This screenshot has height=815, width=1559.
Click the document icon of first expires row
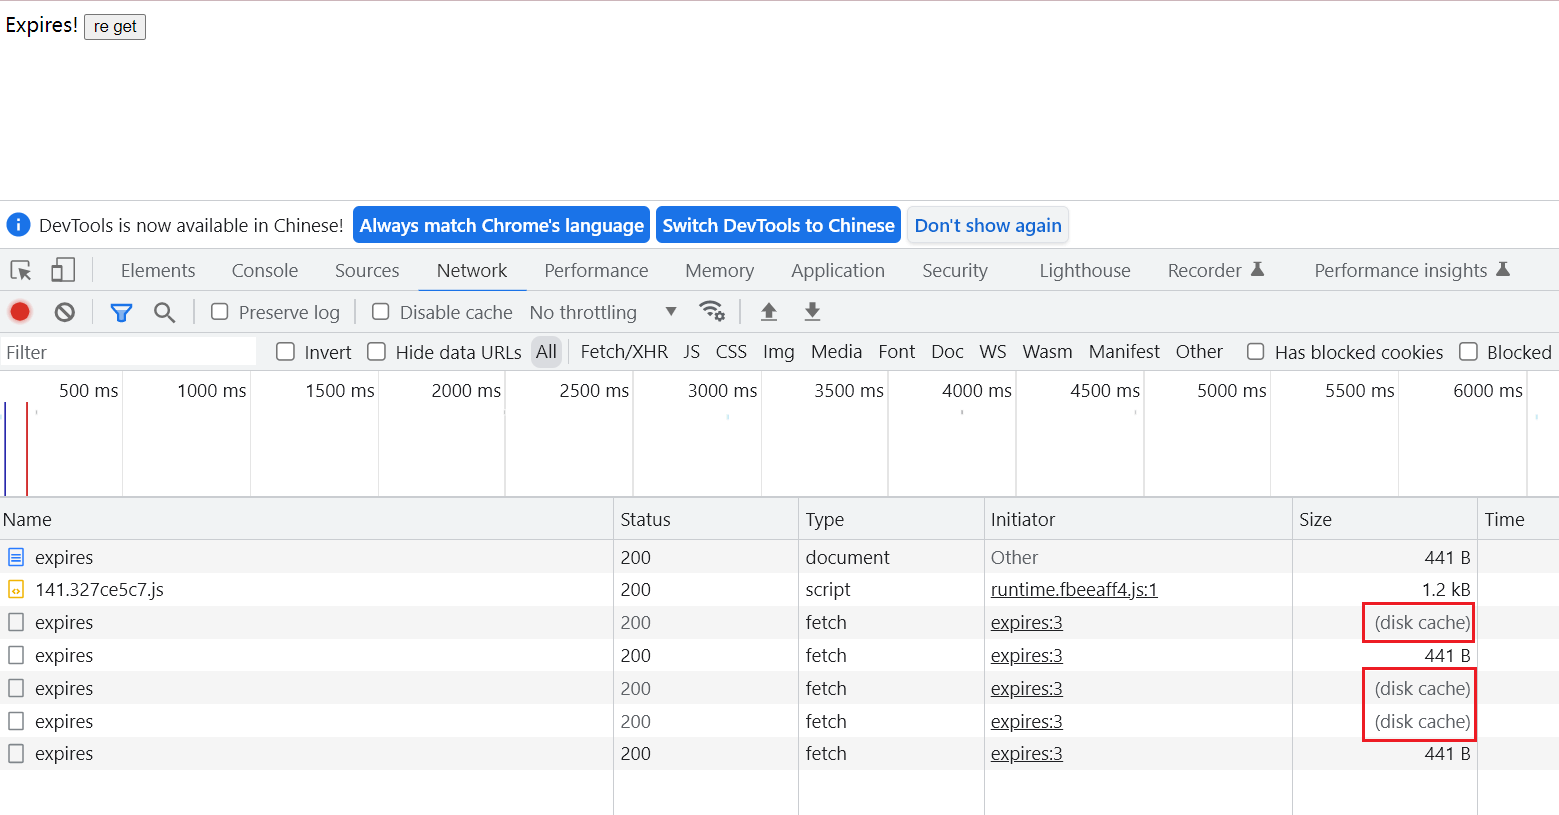tap(16, 557)
